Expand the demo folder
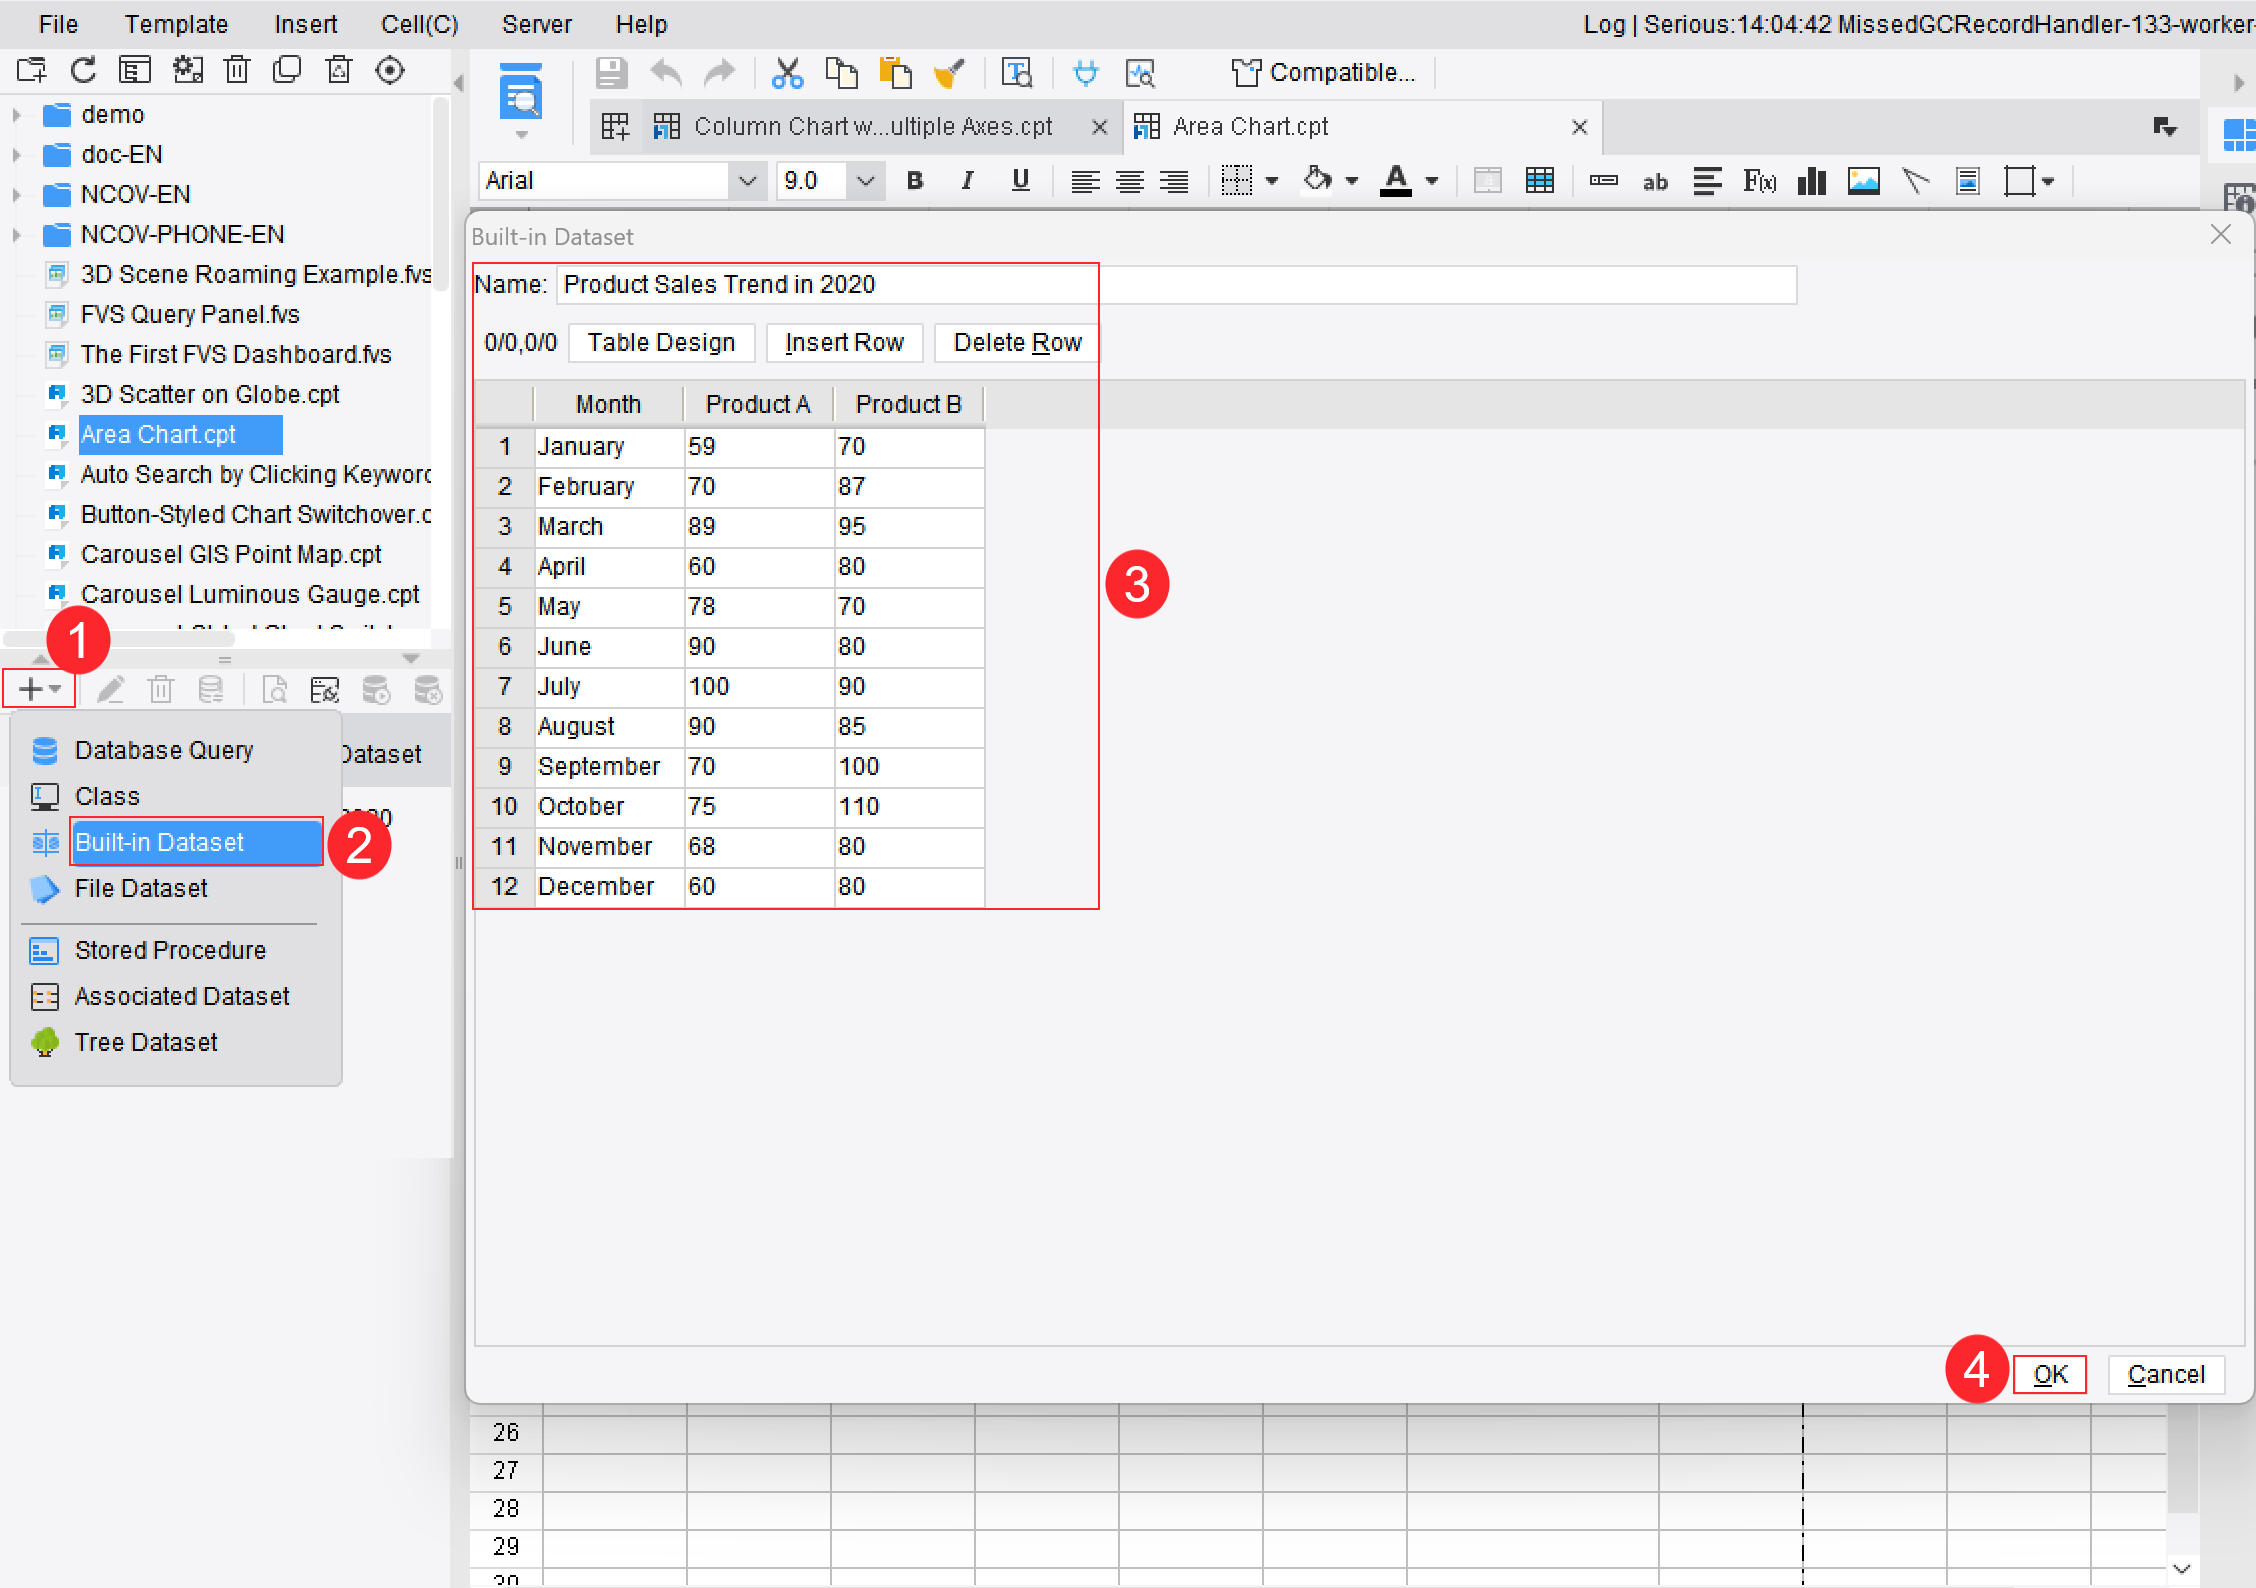 17,115
